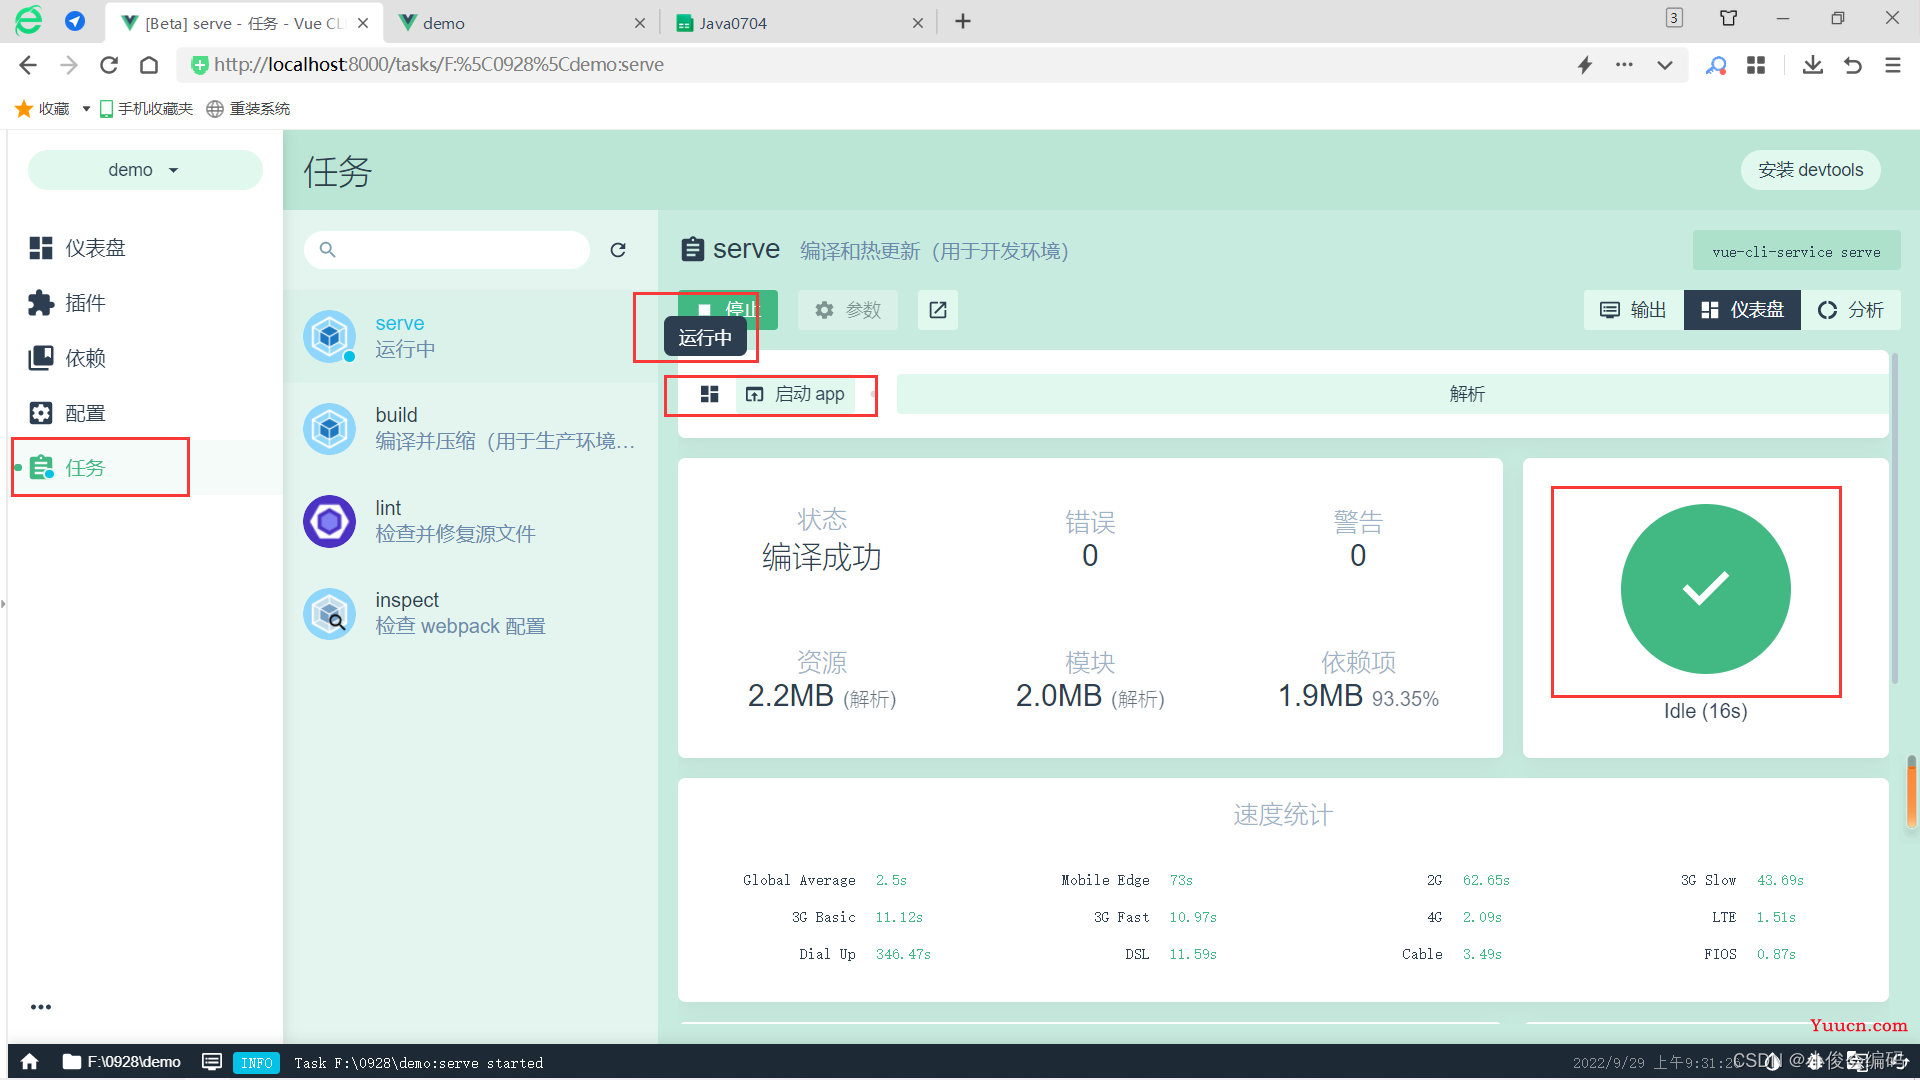This screenshot has height=1080, width=1920.
Task: Open the browser downloads icon
Action: click(x=1813, y=65)
